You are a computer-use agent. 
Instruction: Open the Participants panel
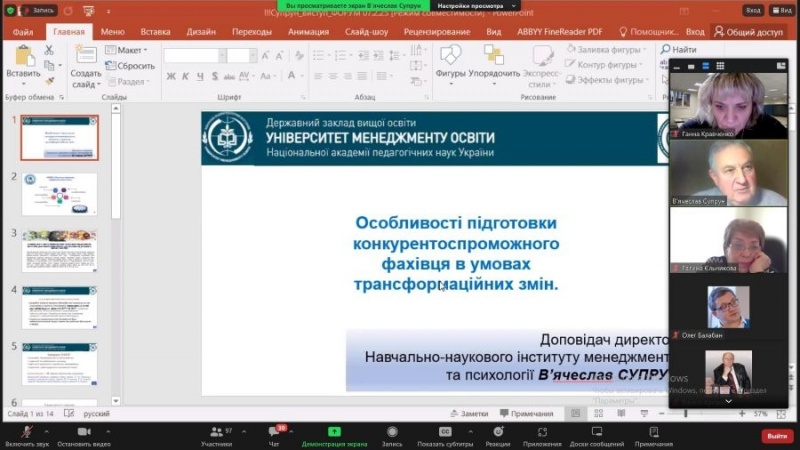click(216, 431)
